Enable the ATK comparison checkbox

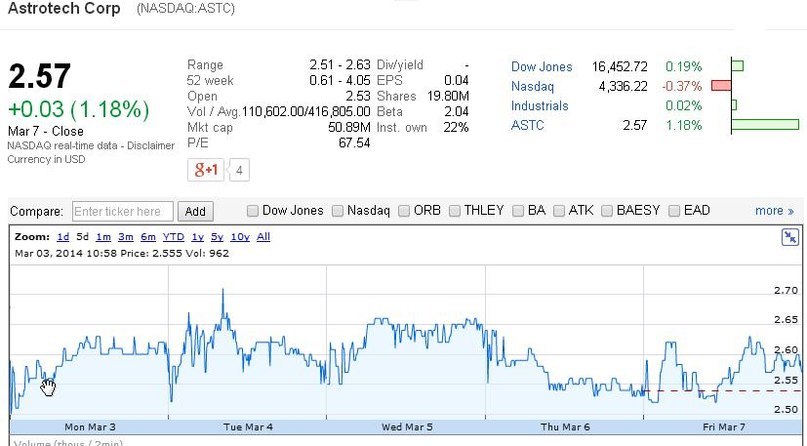click(559, 211)
